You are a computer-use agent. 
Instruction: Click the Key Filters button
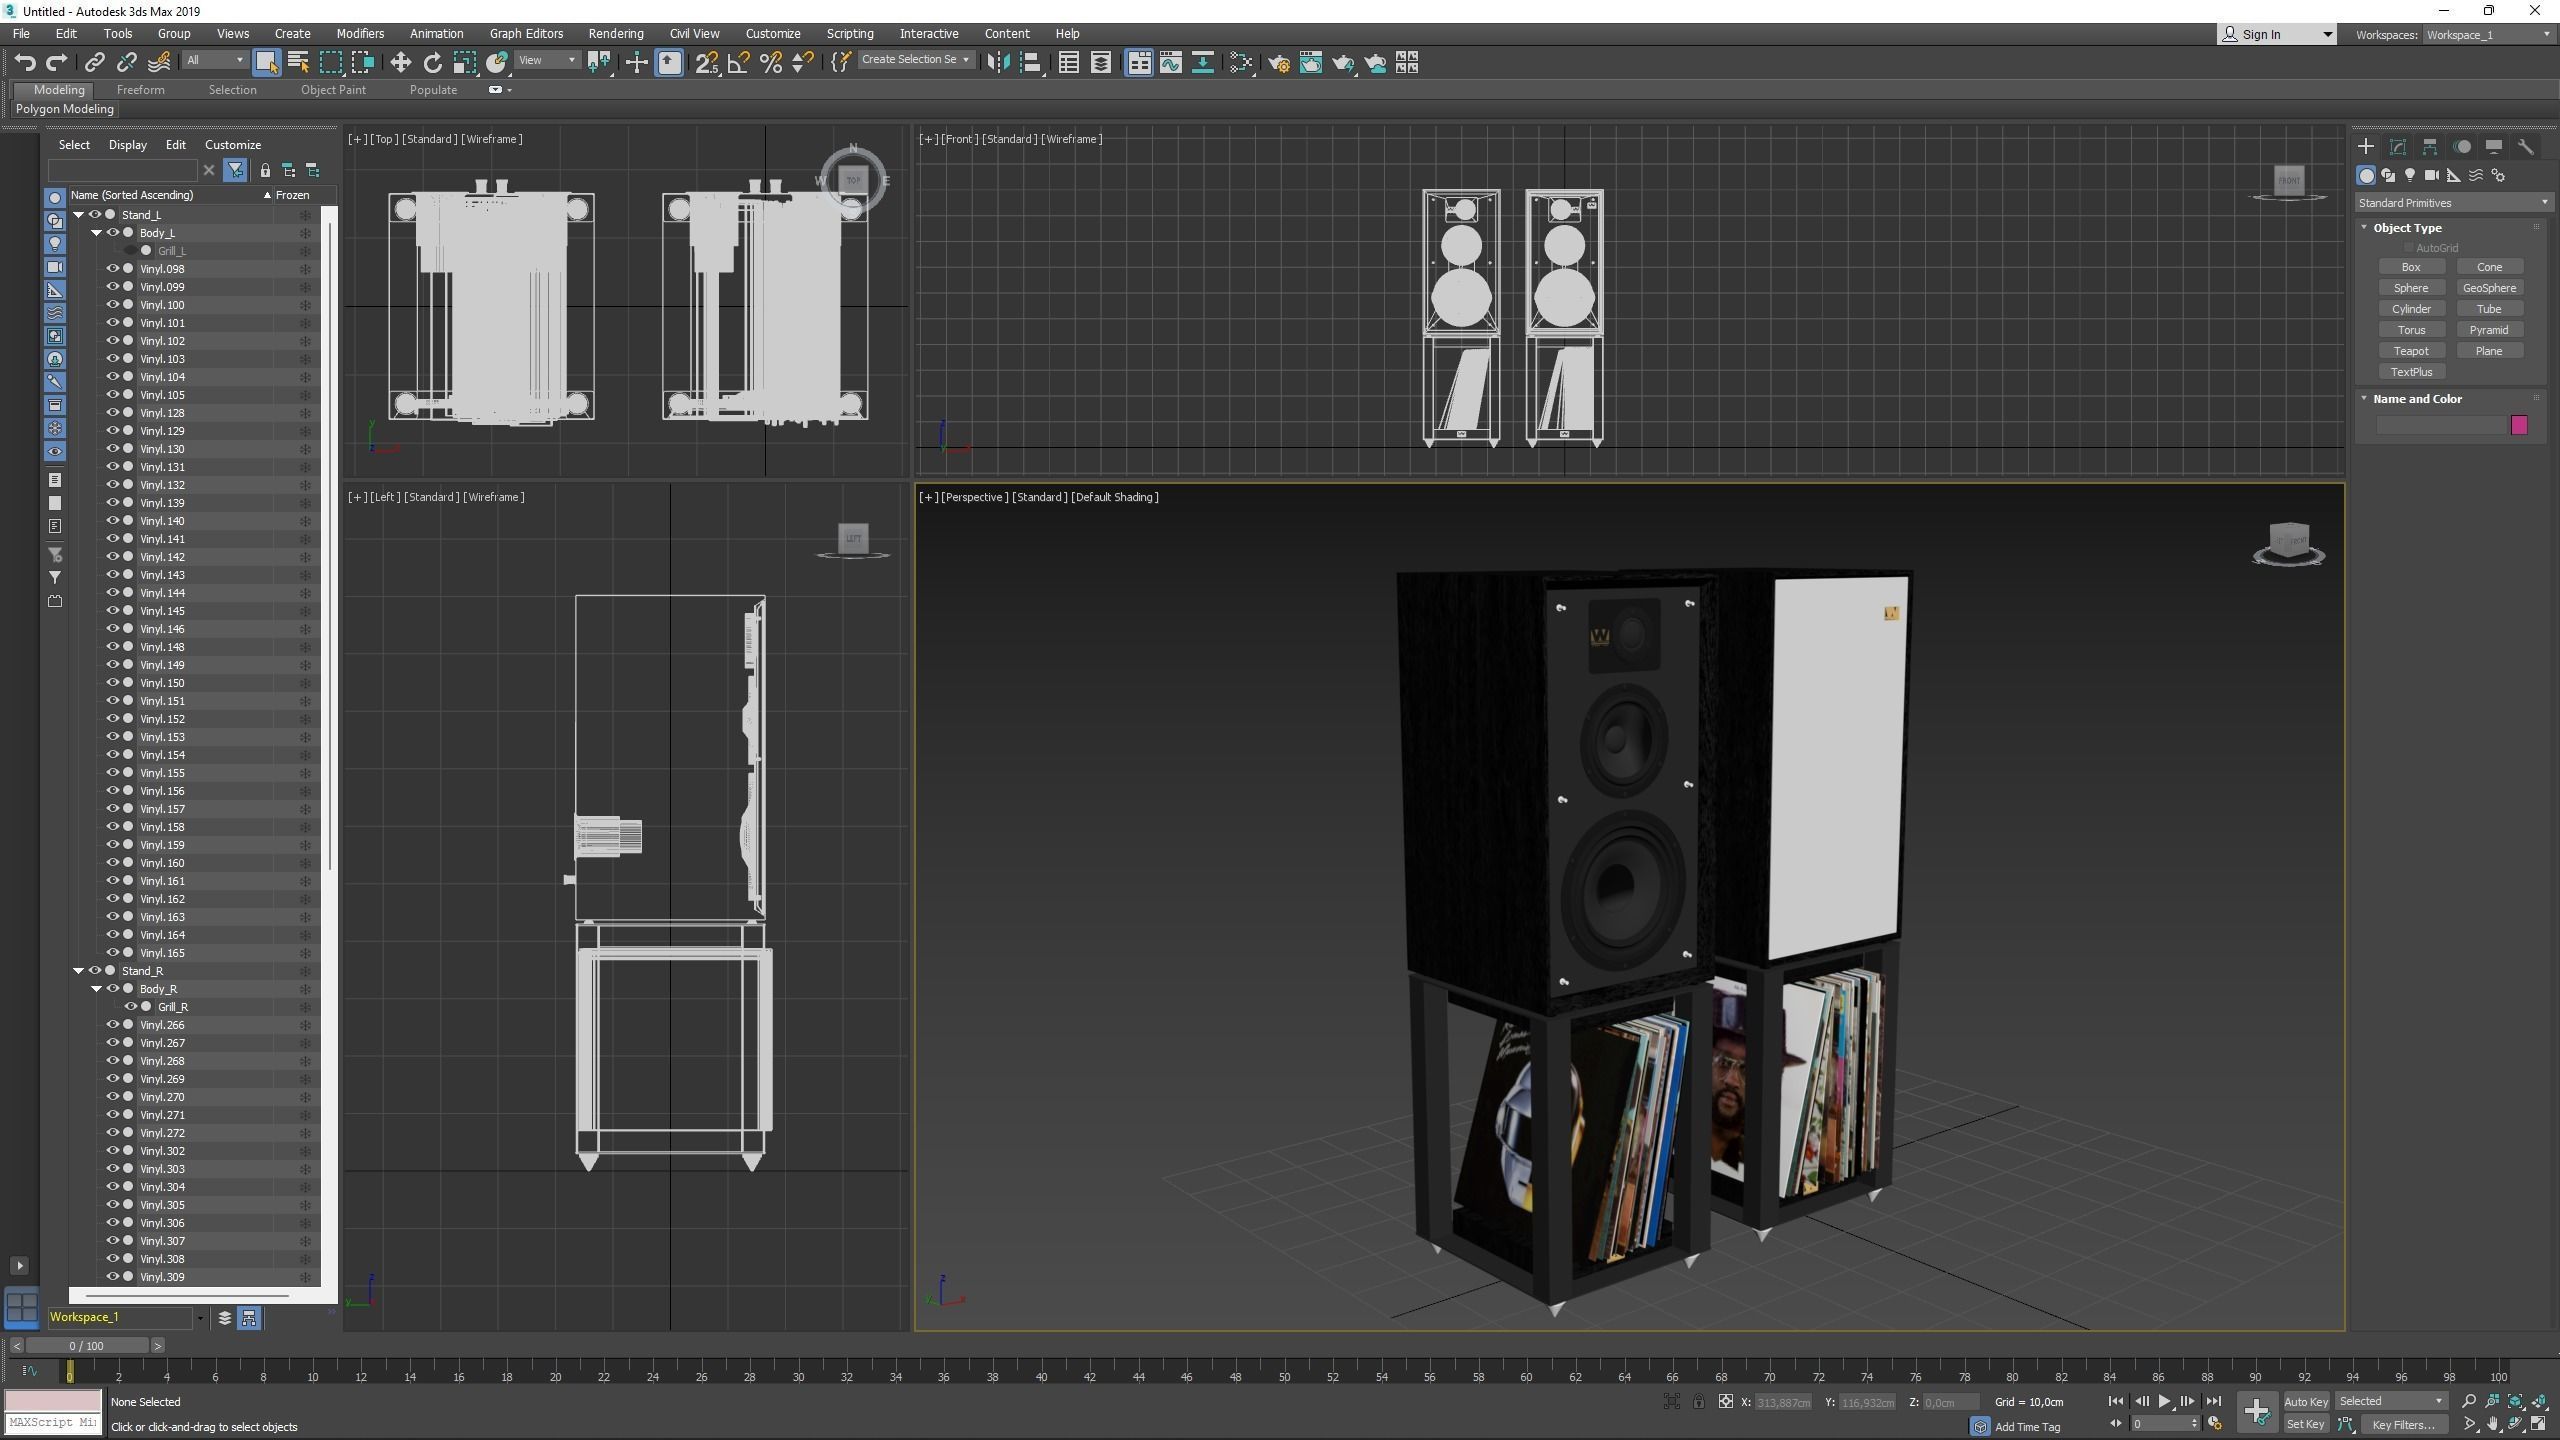click(2402, 1425)
